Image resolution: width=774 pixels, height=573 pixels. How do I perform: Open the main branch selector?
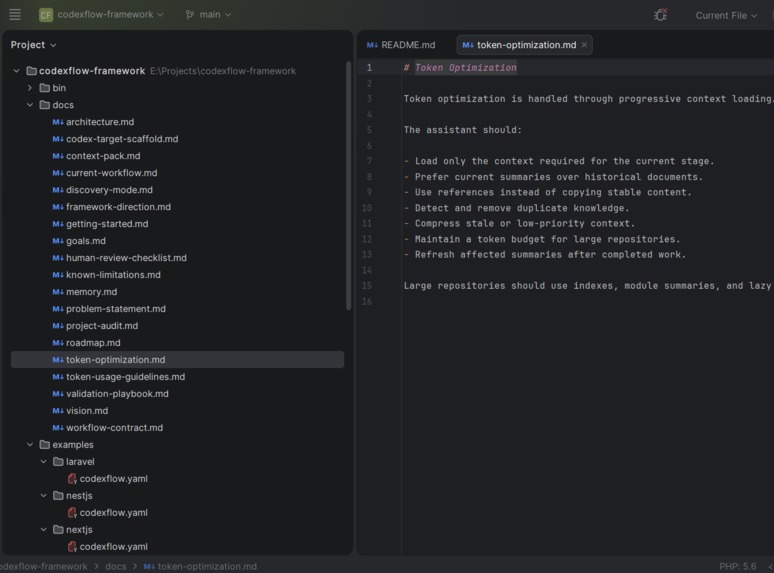(x=209, y=15)
